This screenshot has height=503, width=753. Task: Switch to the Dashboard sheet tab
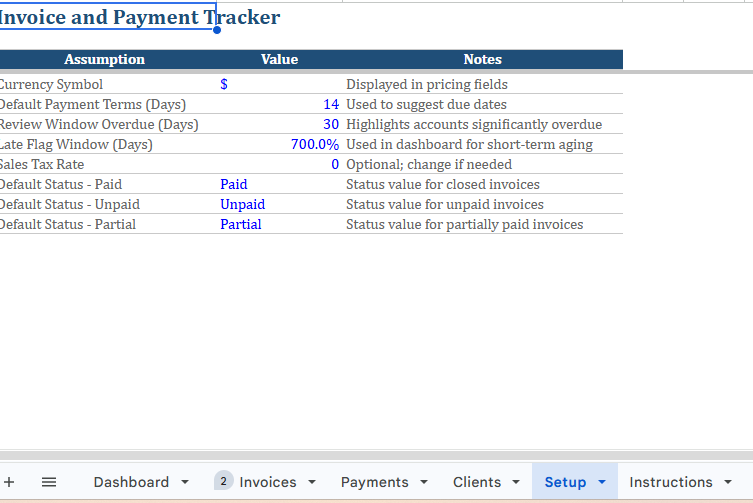tap(131, 482)
